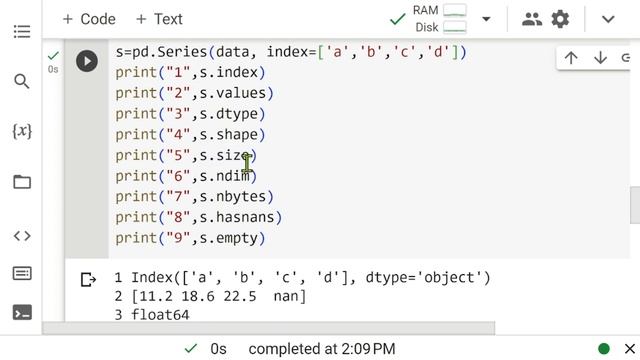Open the share people icon
This screenshot has height=360, width=640.
tap(532, 19)
